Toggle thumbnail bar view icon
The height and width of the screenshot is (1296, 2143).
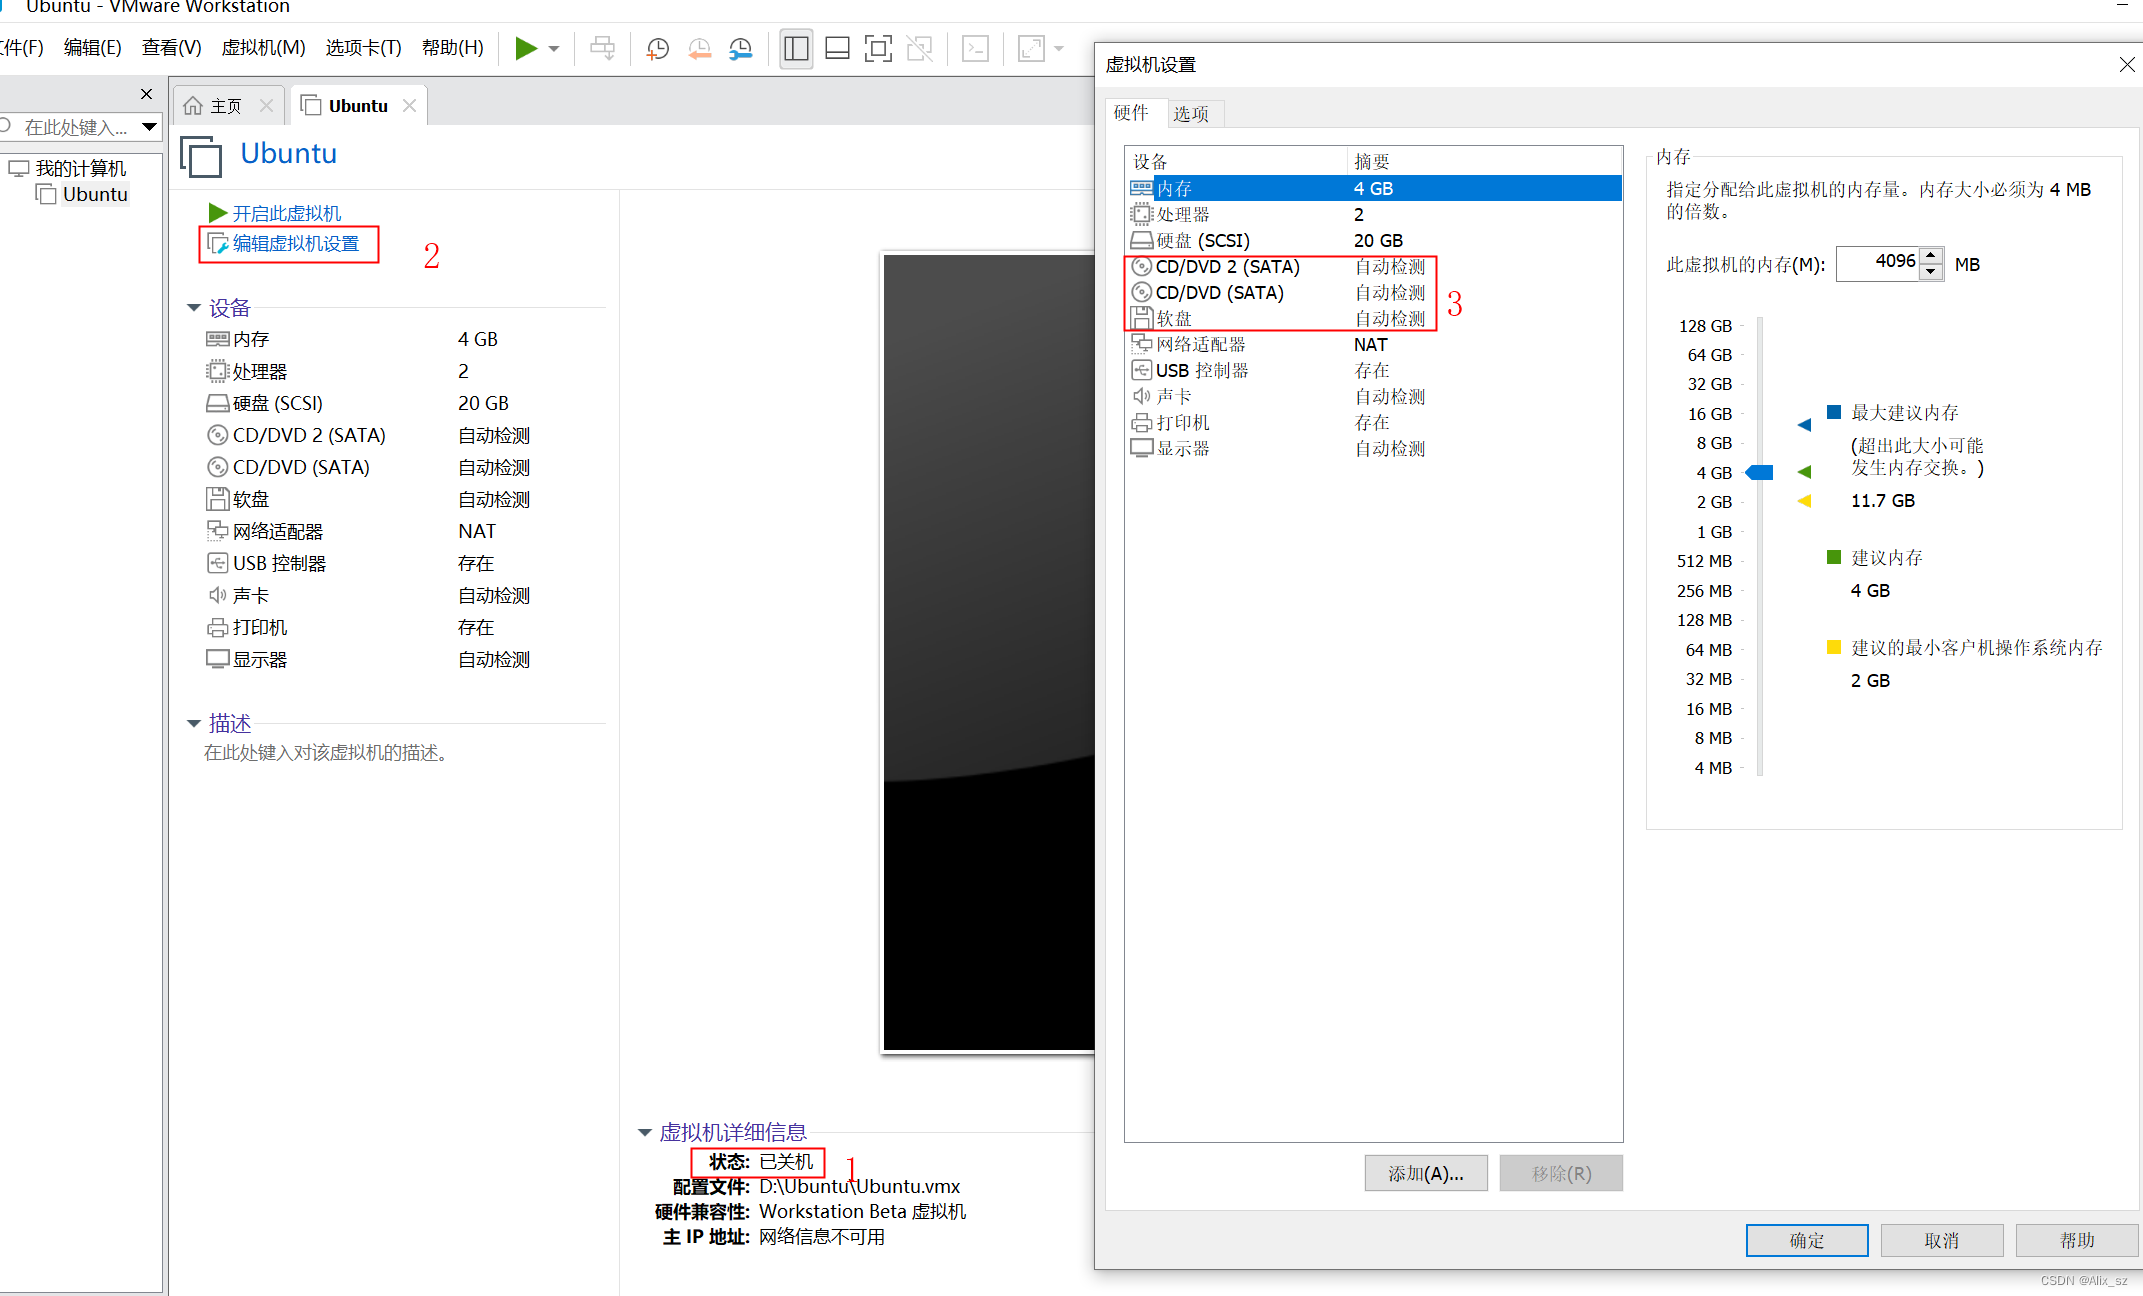(837, 48)
